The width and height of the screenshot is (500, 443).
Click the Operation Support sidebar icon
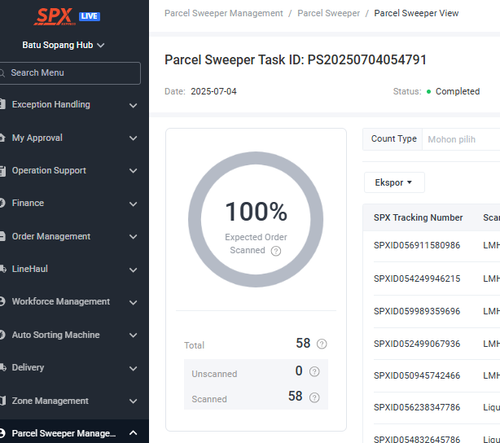coord(2,171)
